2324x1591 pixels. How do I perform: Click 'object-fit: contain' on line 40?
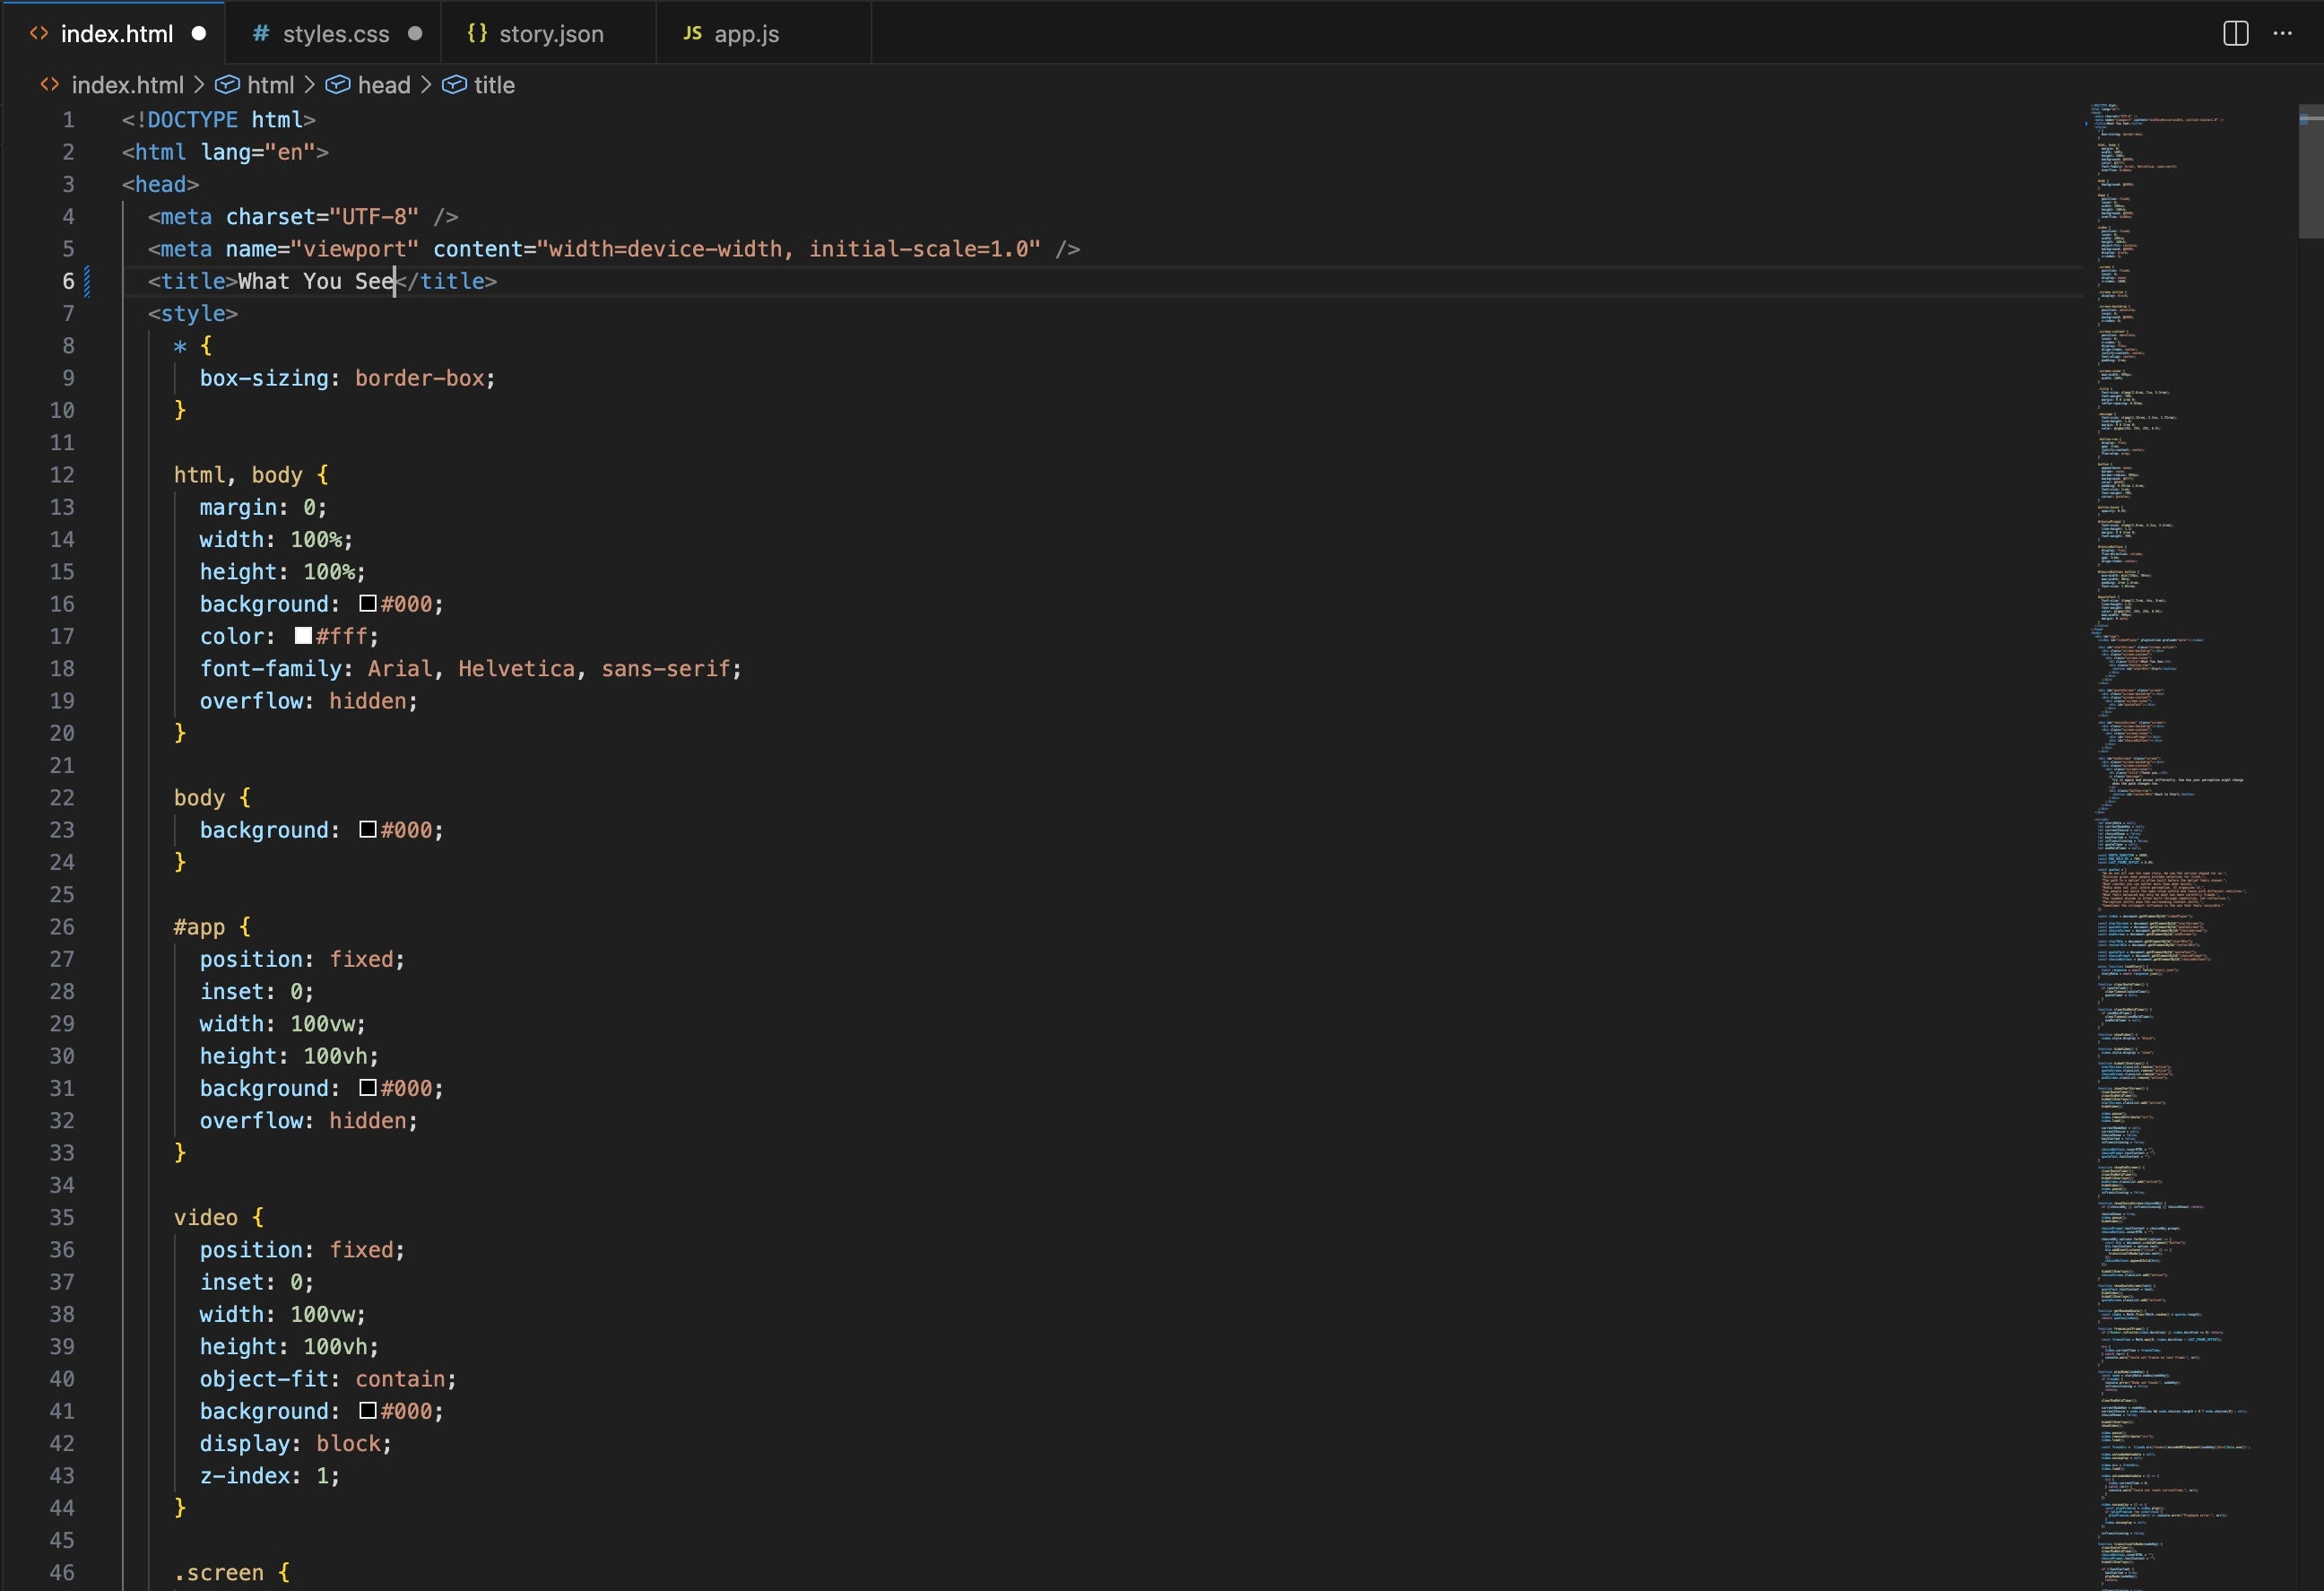(x=327, y=1378)
